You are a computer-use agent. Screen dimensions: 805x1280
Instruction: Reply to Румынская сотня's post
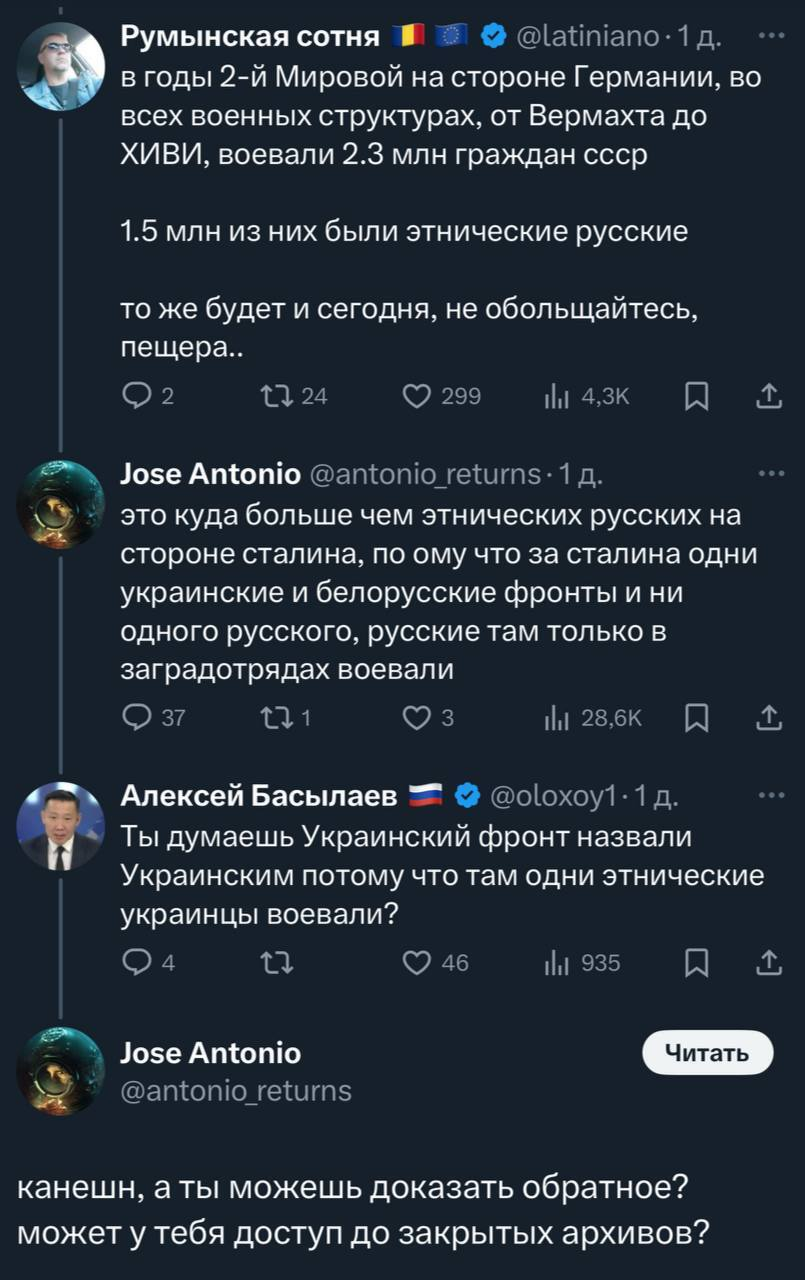pos(135,397)
